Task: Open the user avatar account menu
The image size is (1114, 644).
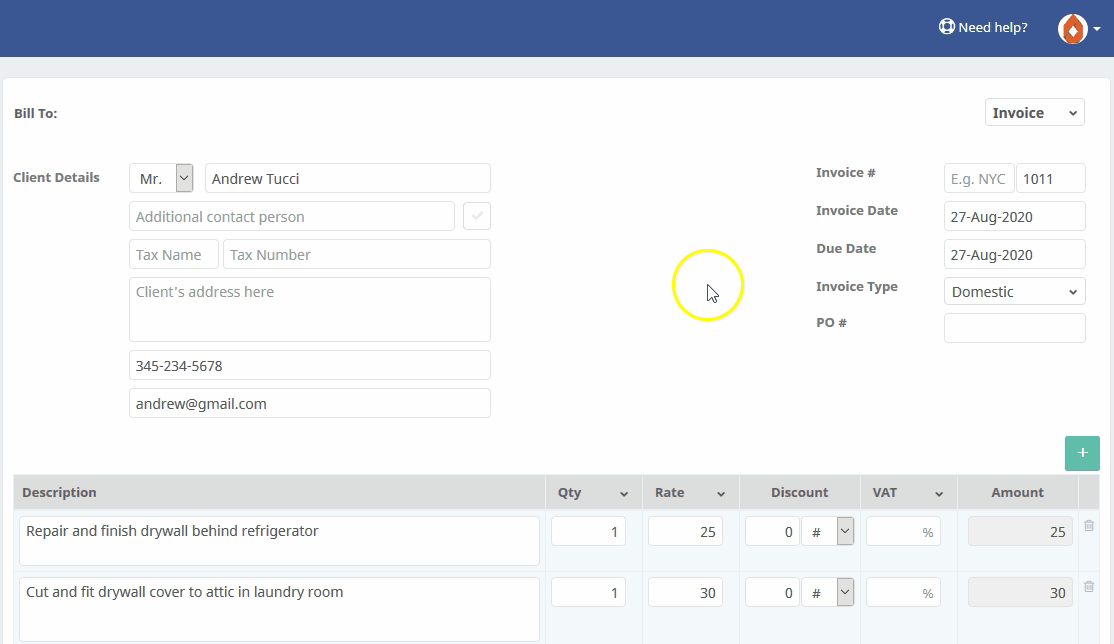Action: coord(1078,29)
